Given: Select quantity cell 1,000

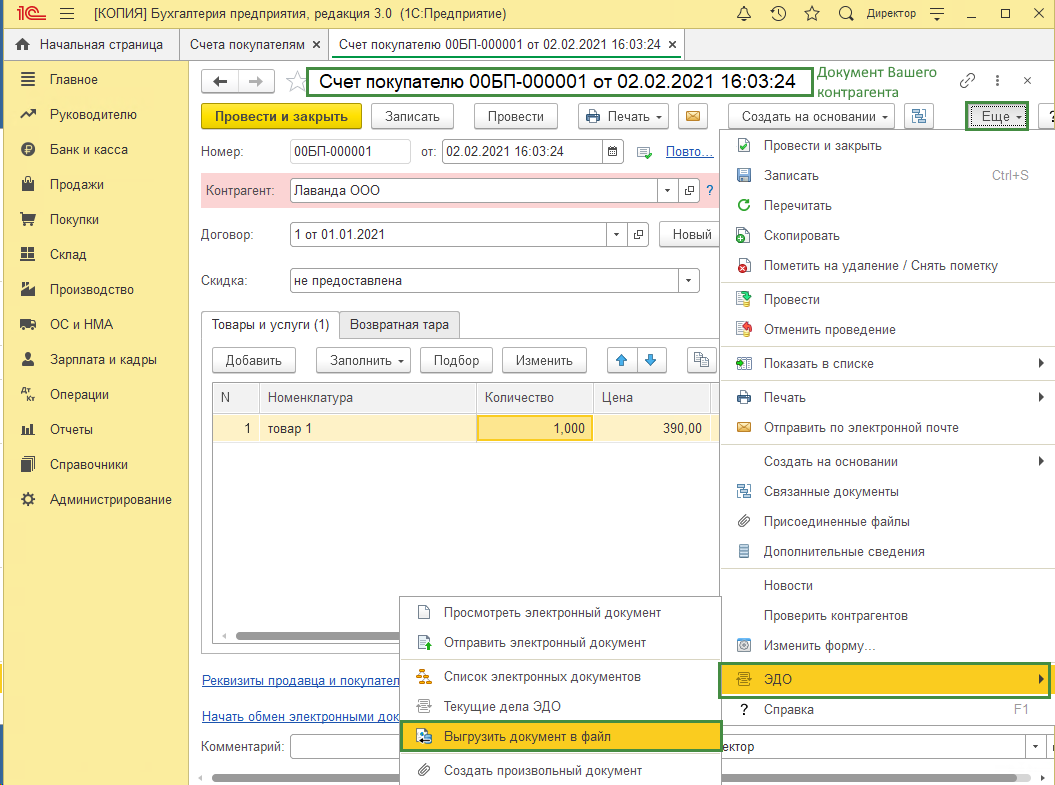Looking at the screenshot, I should [535, 428].
